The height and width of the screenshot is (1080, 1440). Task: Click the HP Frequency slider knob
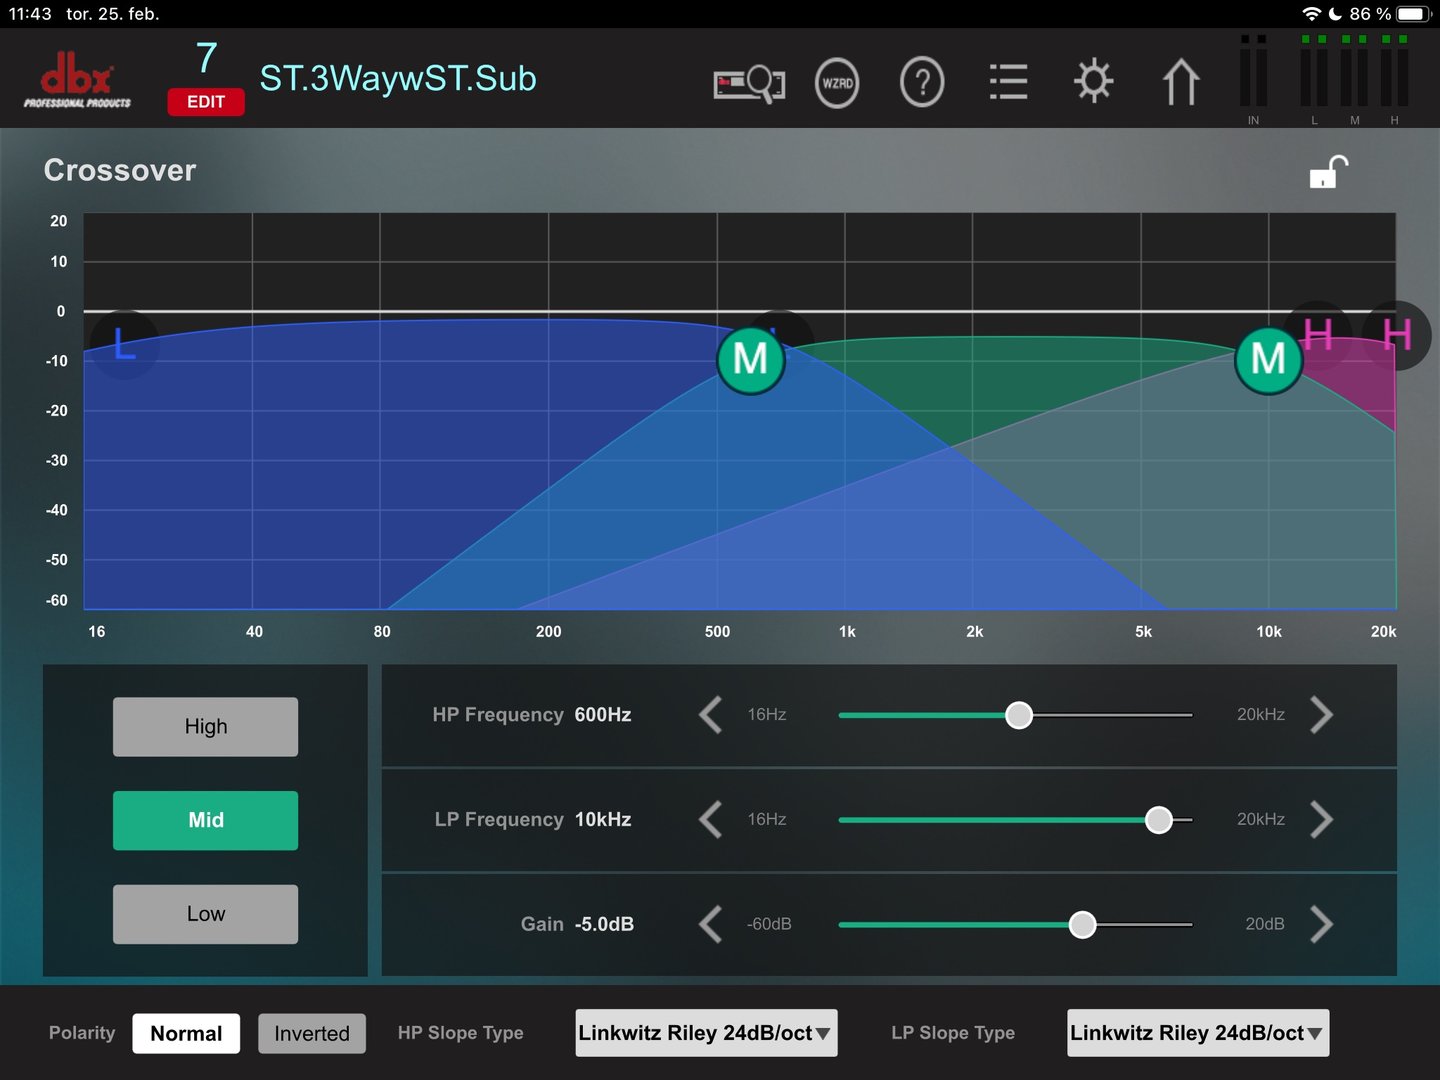tap(1019, 715)
